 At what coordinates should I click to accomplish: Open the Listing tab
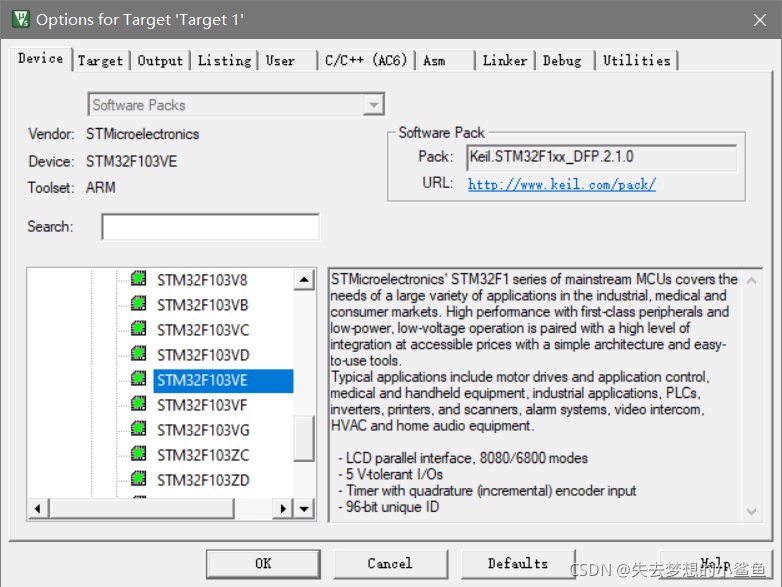[x=224, y=61]
